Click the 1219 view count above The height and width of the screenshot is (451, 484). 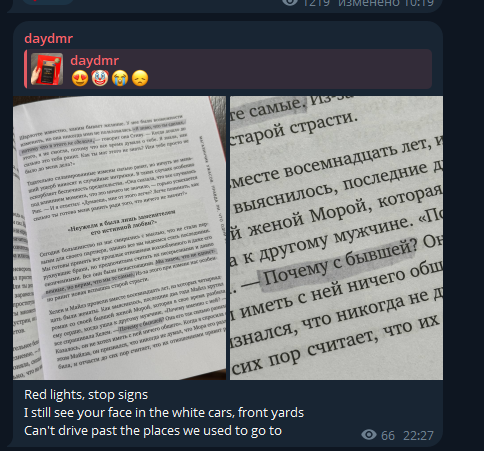pos(316,3)
